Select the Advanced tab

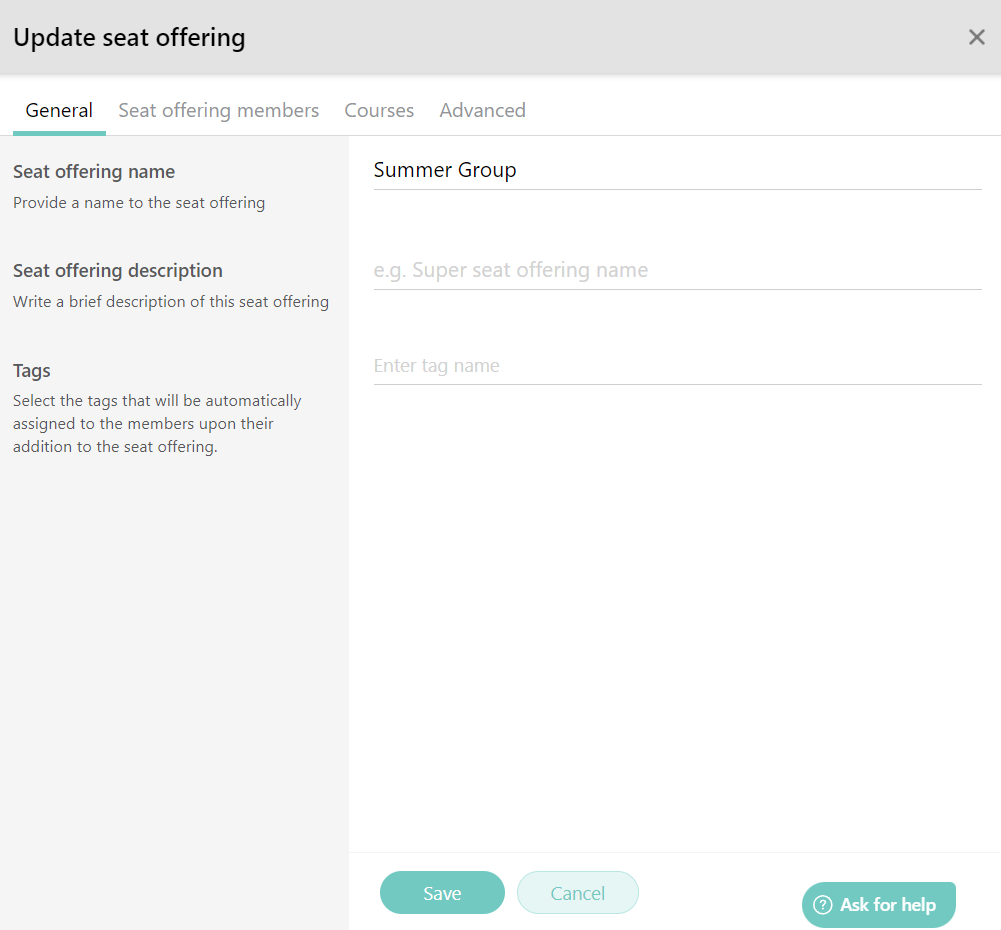(482, 110)
